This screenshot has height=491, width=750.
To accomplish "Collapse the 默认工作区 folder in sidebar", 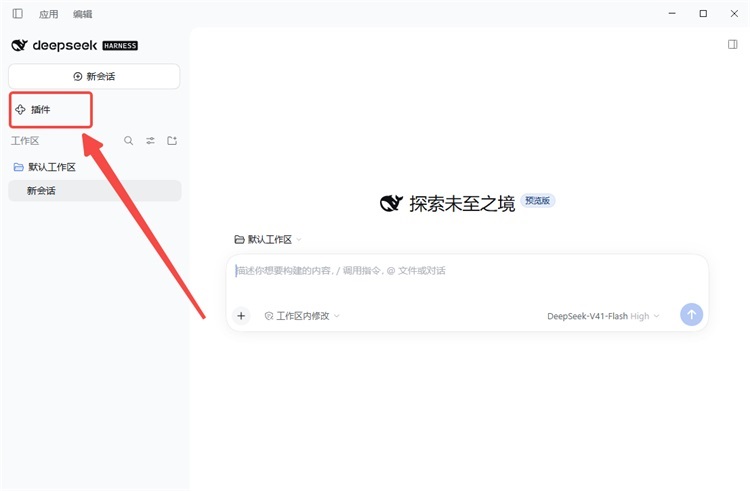I will (44, 167).
